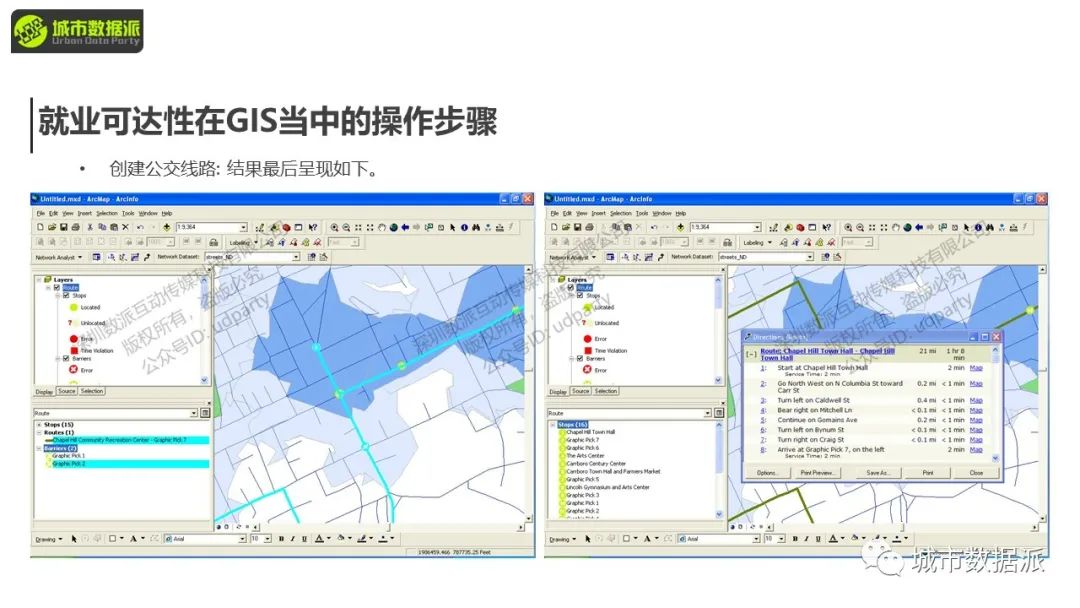Image resolution: width=1080 pixels, height=608 pixels.
Task: Click Full Extent globe in left ArcMap window
Action: tap(393, 227)
